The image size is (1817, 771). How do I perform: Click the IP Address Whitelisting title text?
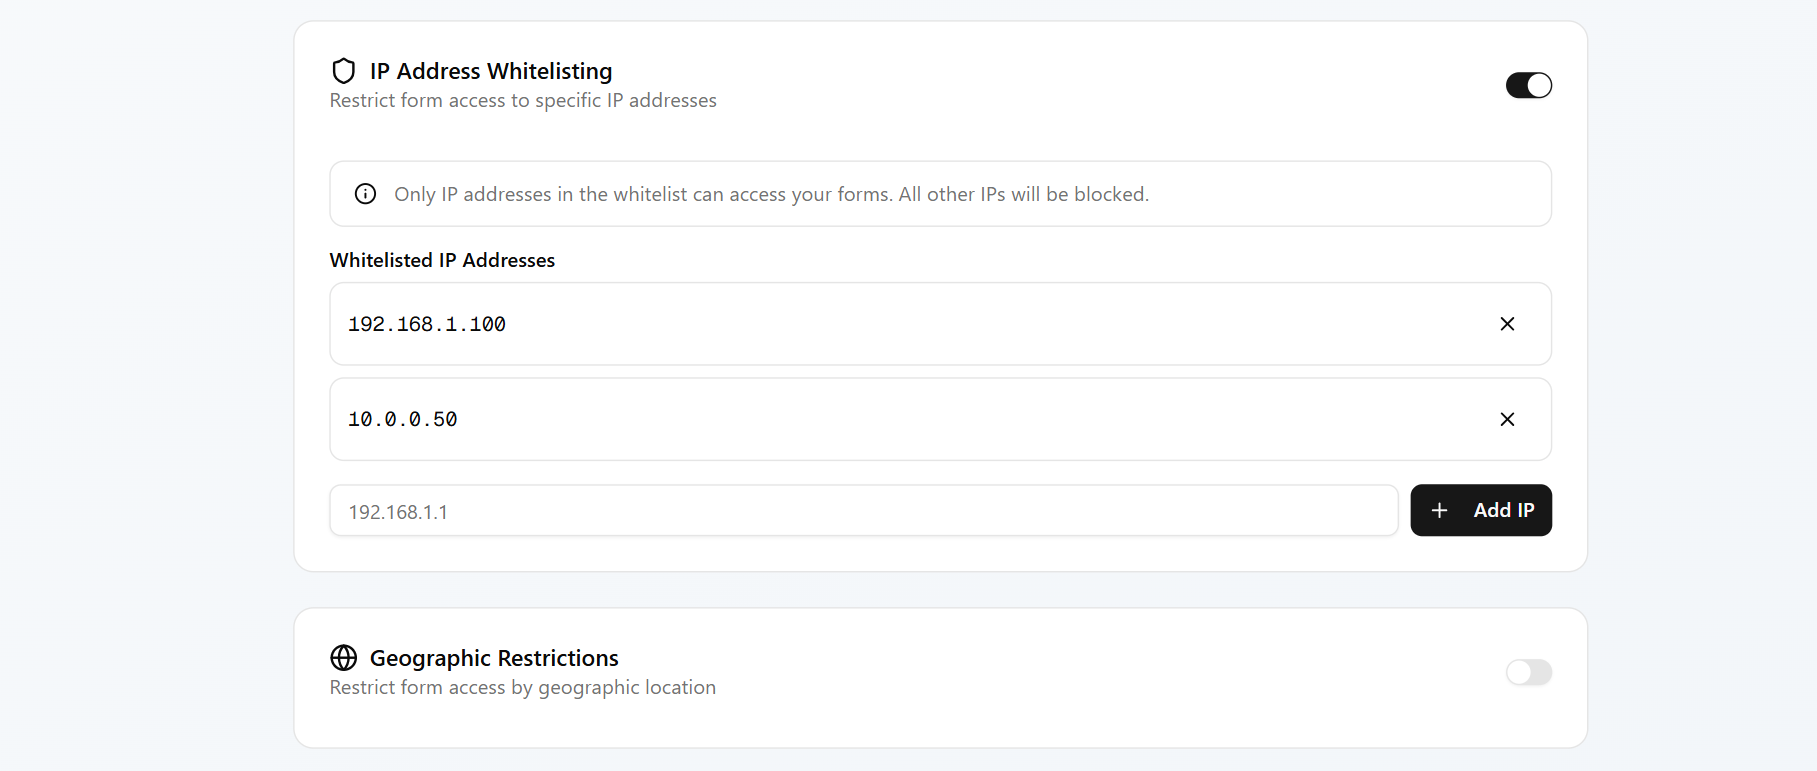490,70
